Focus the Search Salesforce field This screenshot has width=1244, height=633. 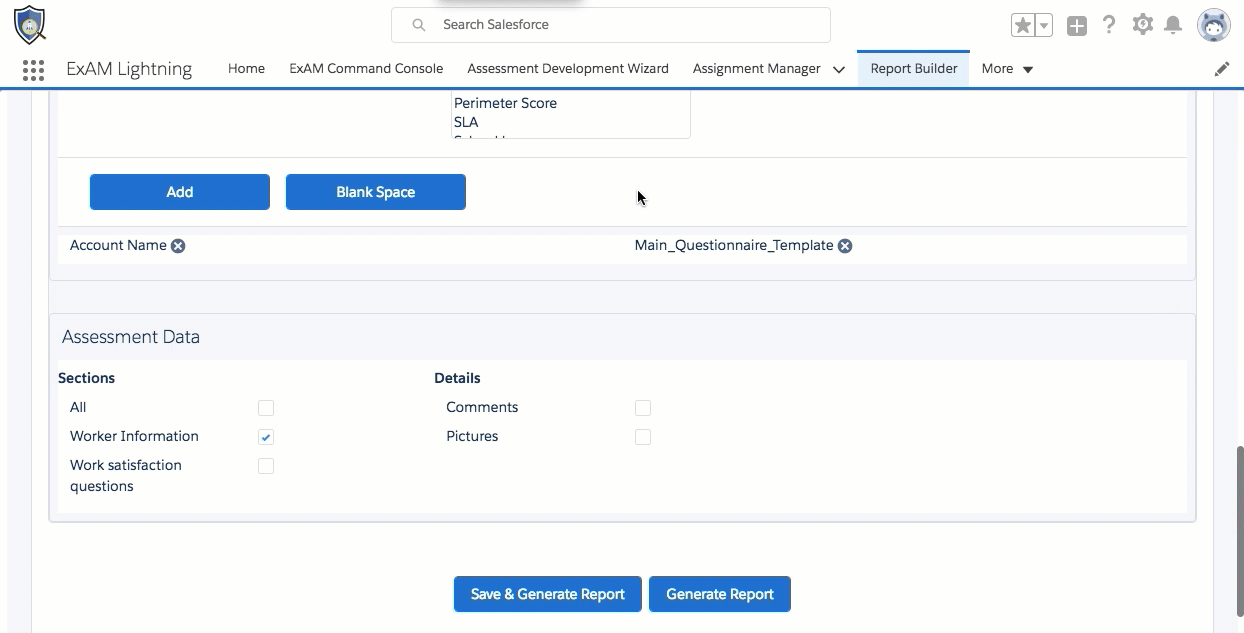click(611, 25)
